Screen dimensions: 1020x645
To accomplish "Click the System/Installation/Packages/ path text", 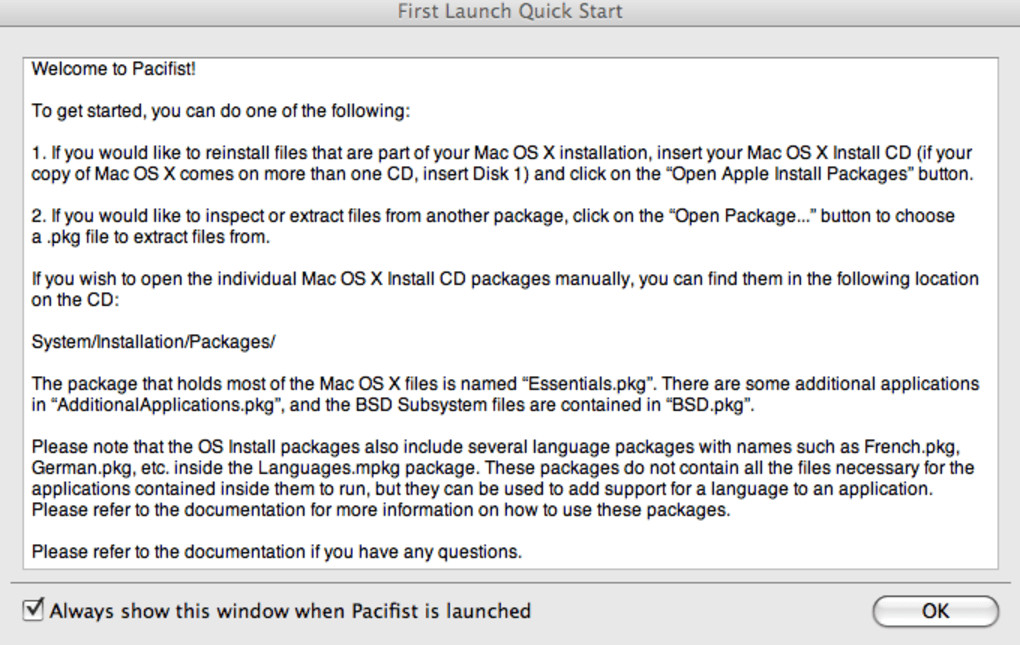I will (x=153, y=342).
